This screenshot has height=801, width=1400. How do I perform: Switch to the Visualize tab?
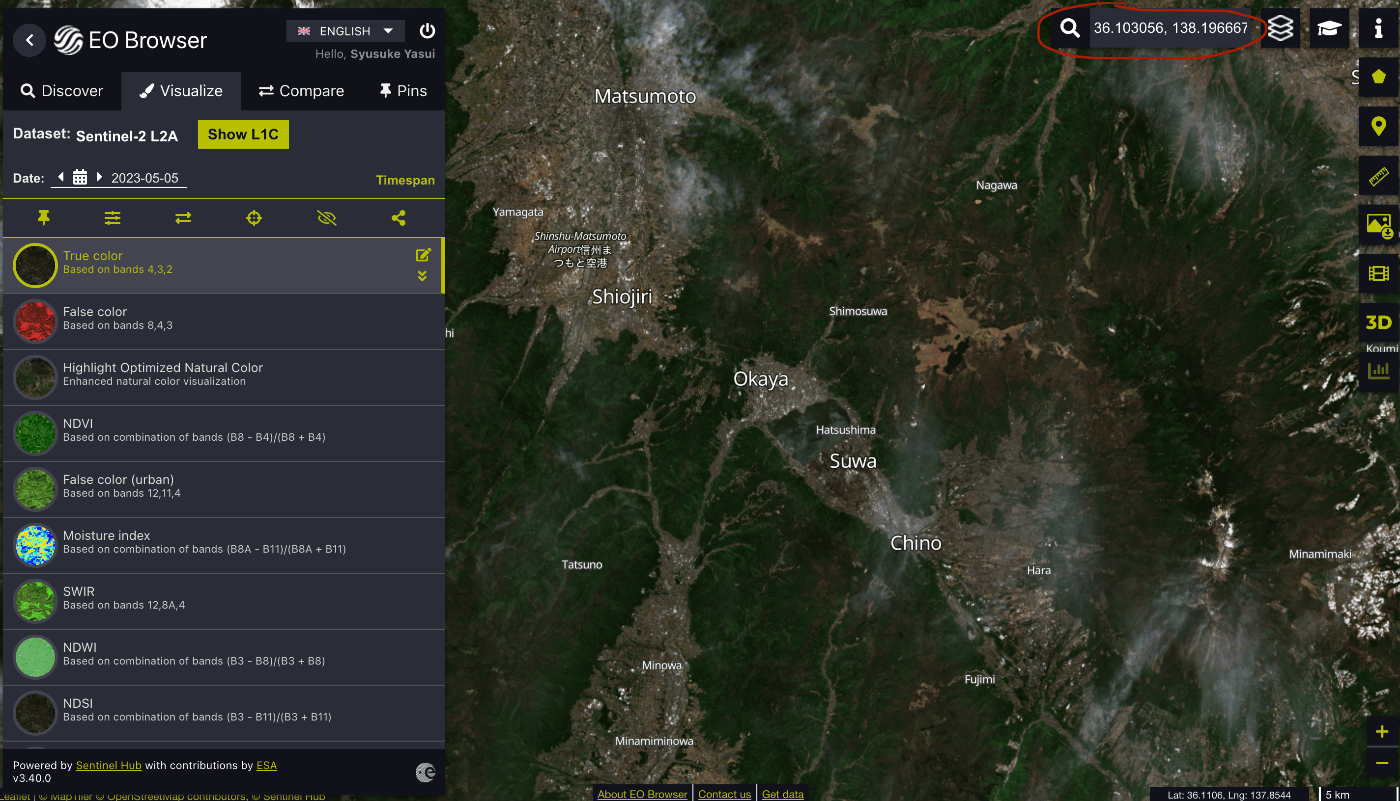(181, 91)
